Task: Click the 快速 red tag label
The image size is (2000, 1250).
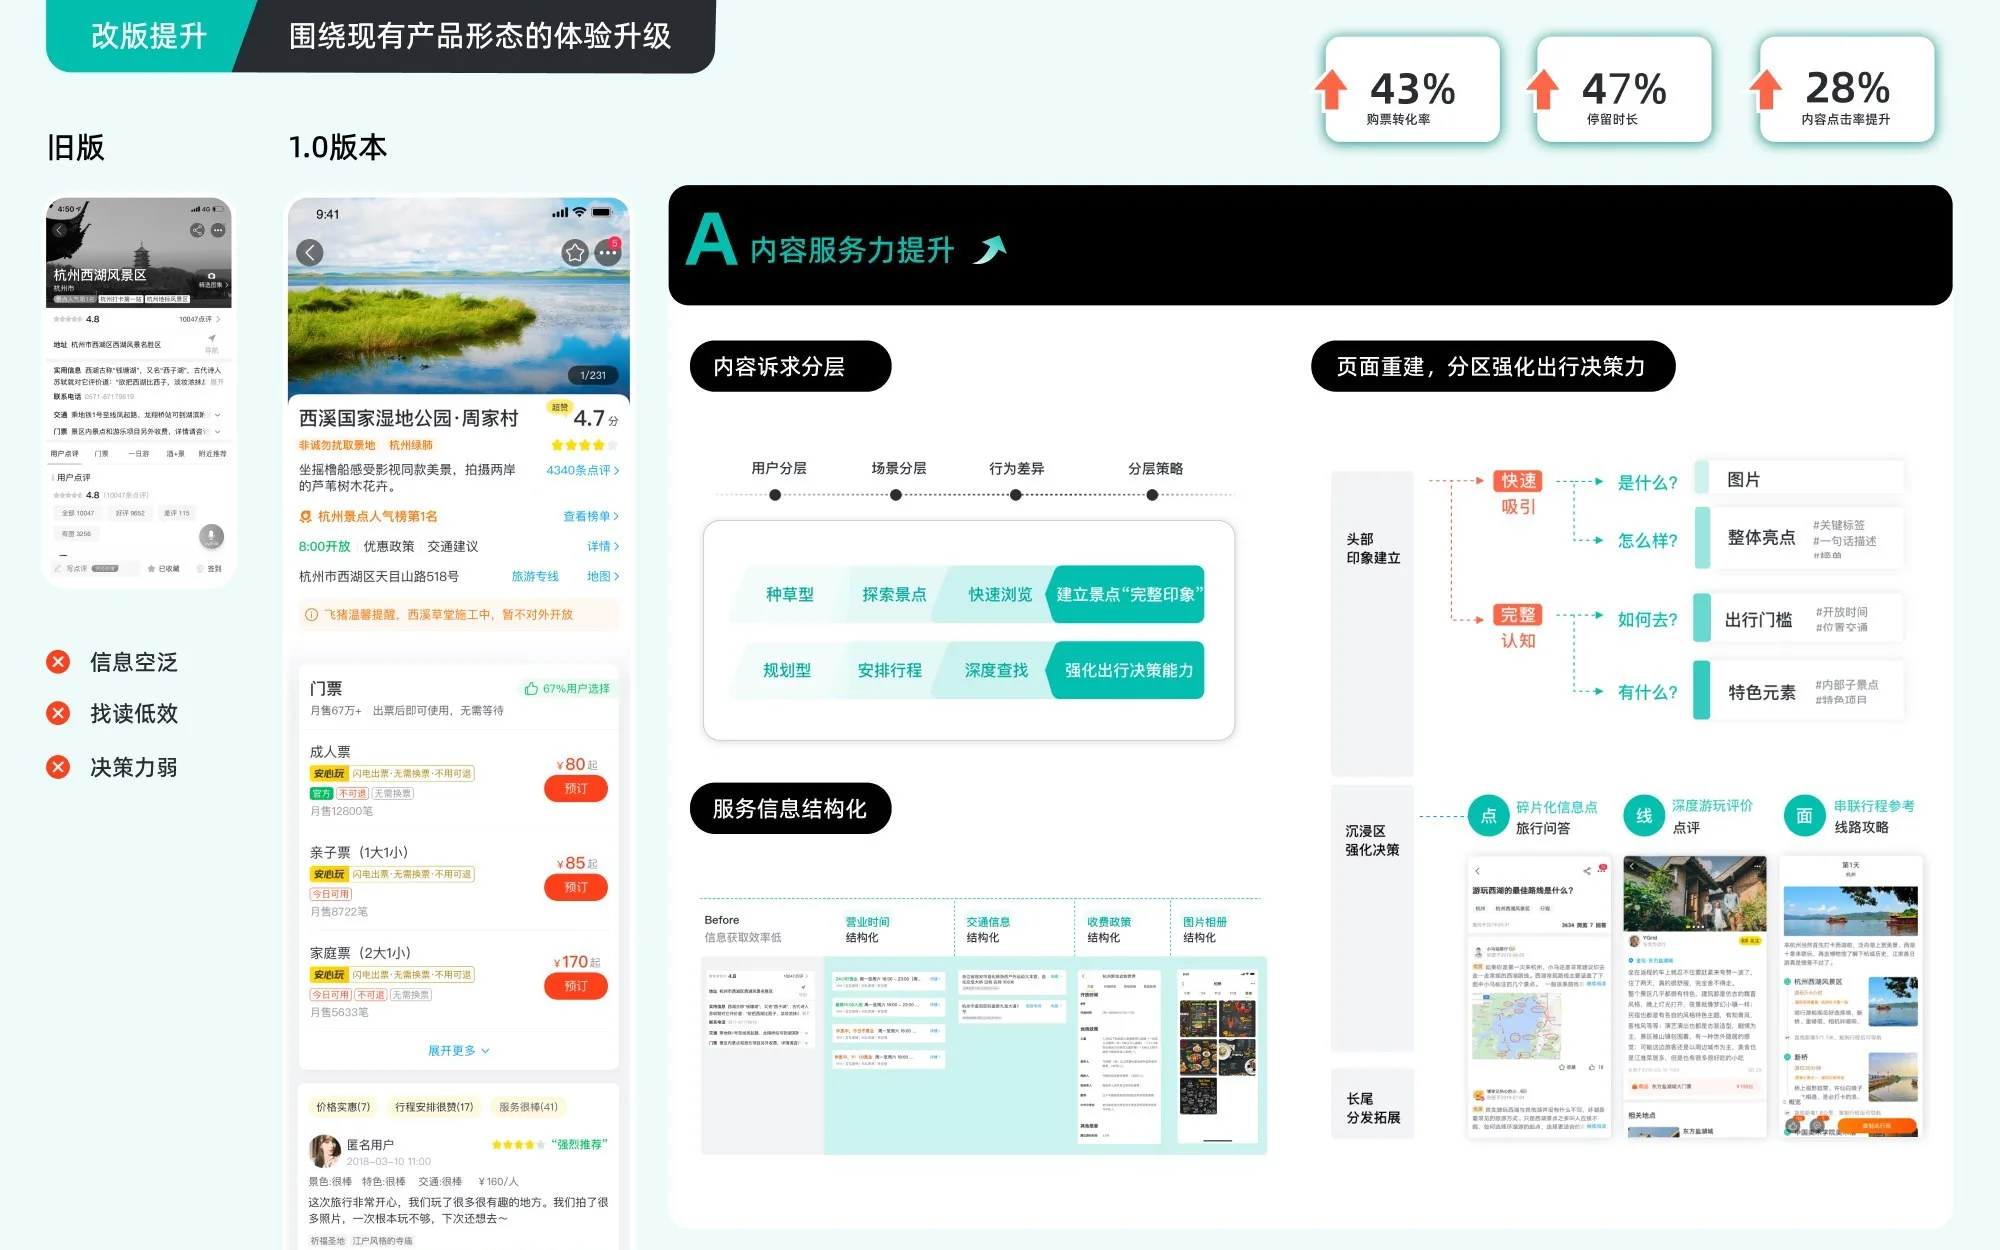Action: tap(1518, 481)
